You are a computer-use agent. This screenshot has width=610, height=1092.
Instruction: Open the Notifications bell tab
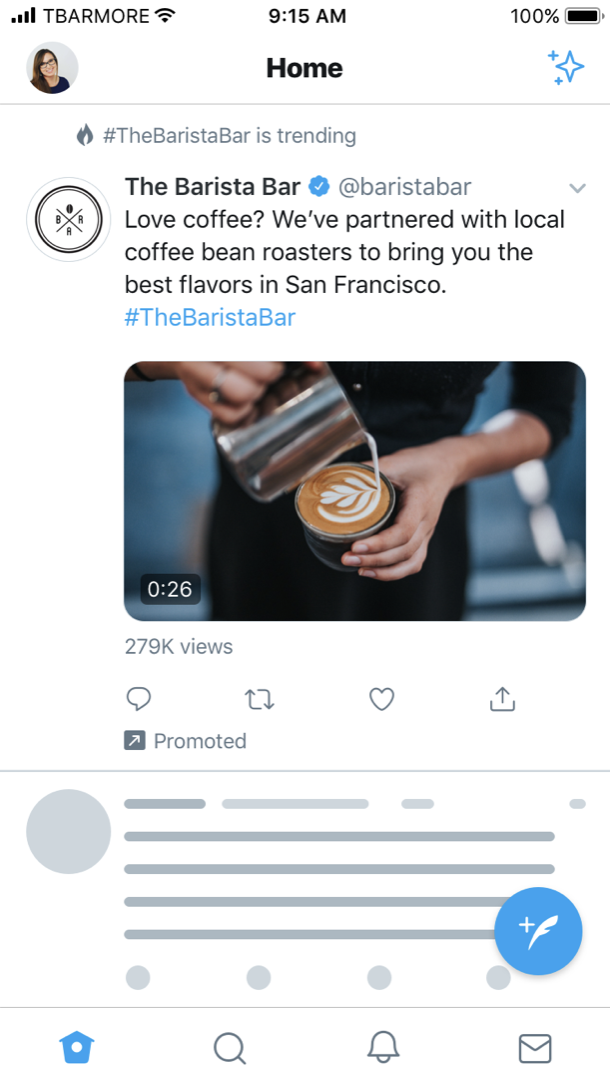coord(383,1047)
